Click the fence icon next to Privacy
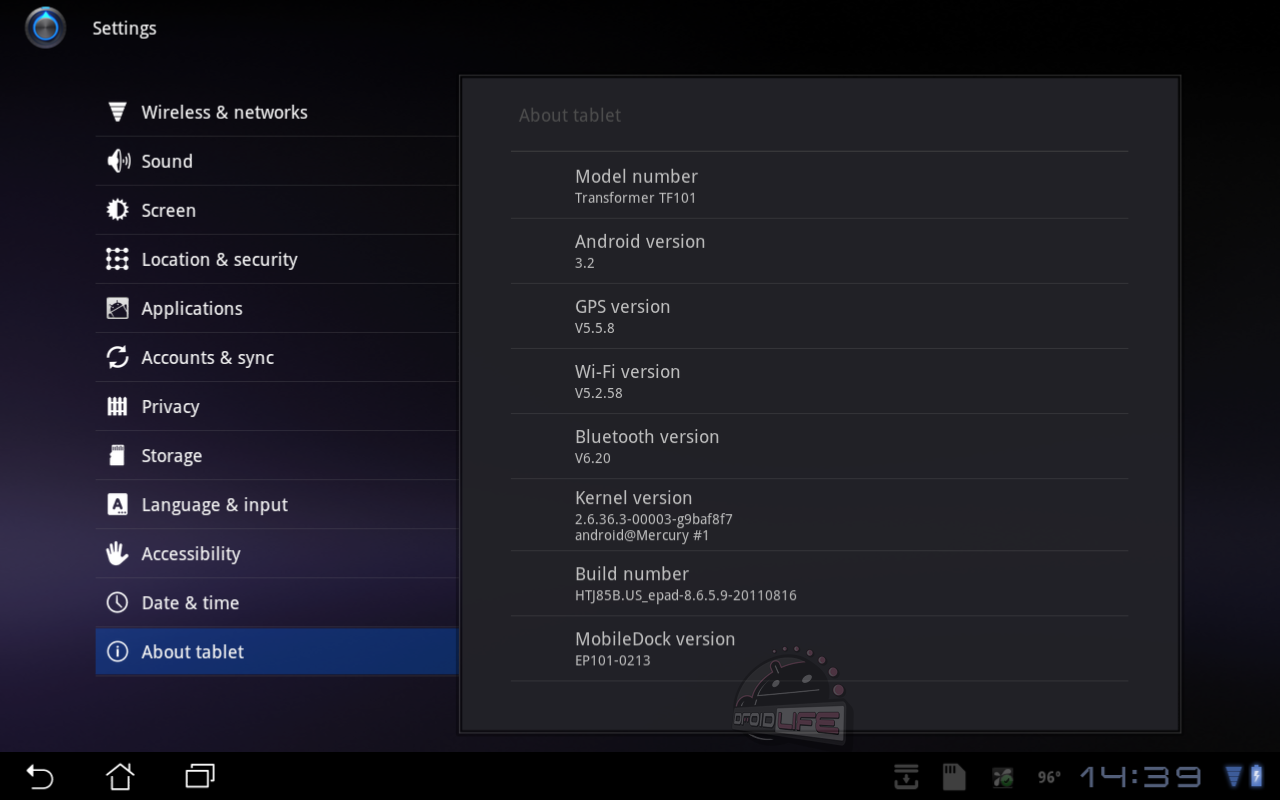This screenshot has width=1280, height=800. click(x=117, y=406)
